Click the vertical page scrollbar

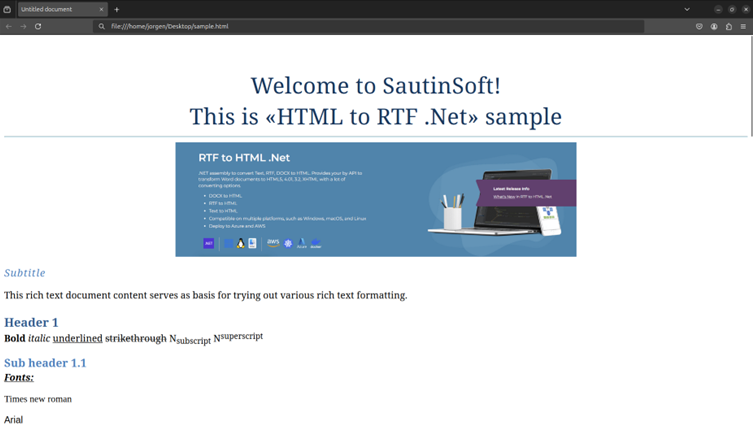click(751, 86)
